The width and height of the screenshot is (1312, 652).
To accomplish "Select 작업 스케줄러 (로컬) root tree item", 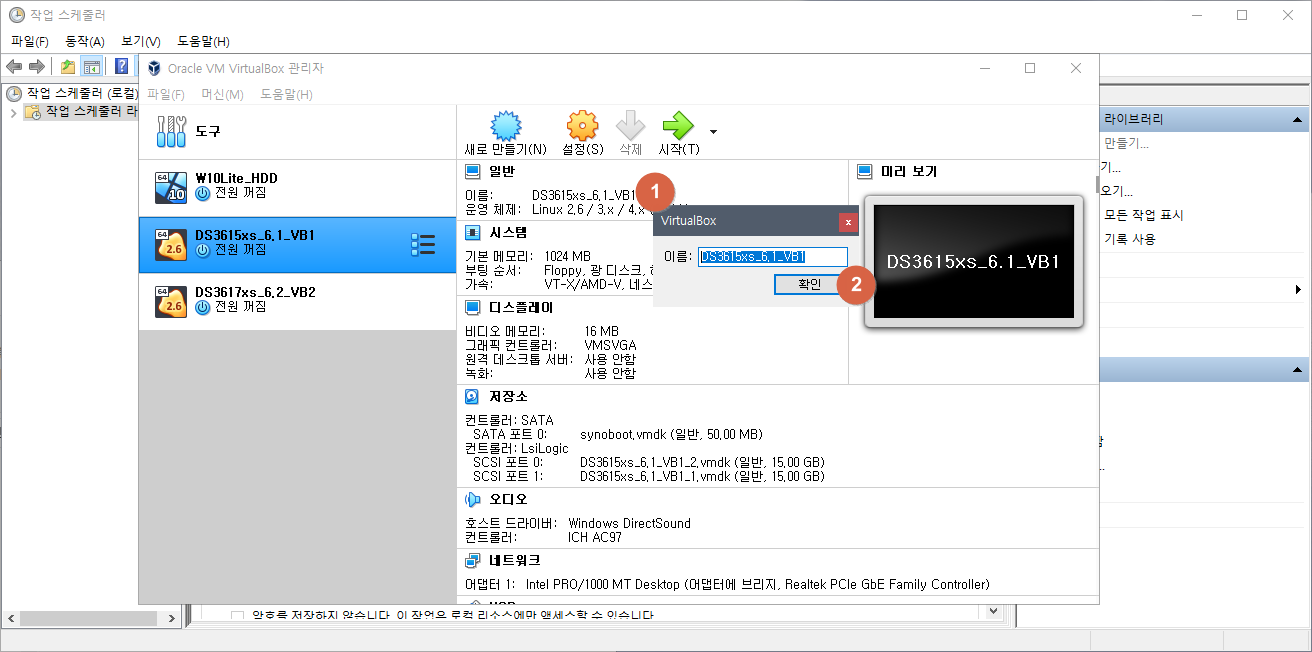I will [80, 93].
